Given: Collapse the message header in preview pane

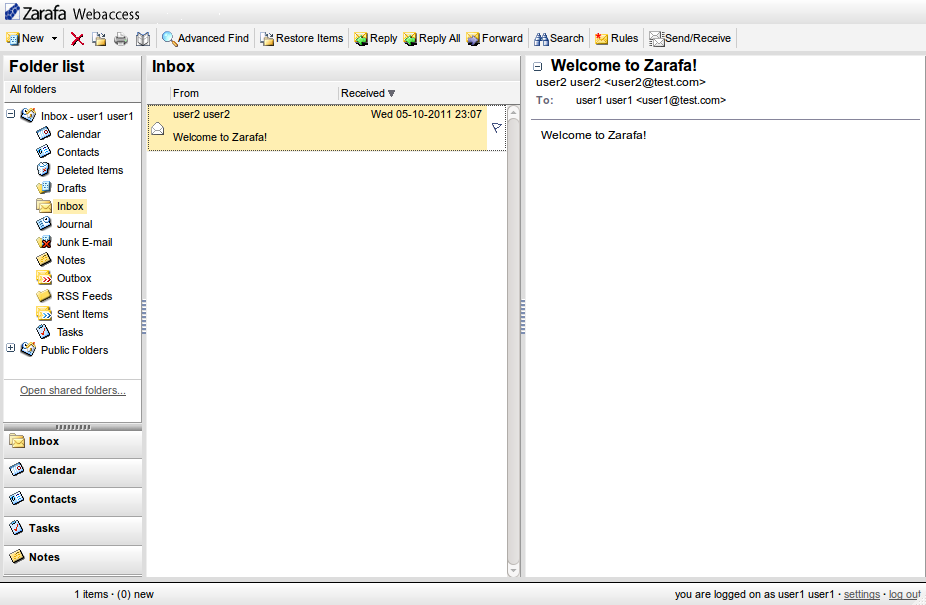Looking at the screenshot, I should 537,67.
